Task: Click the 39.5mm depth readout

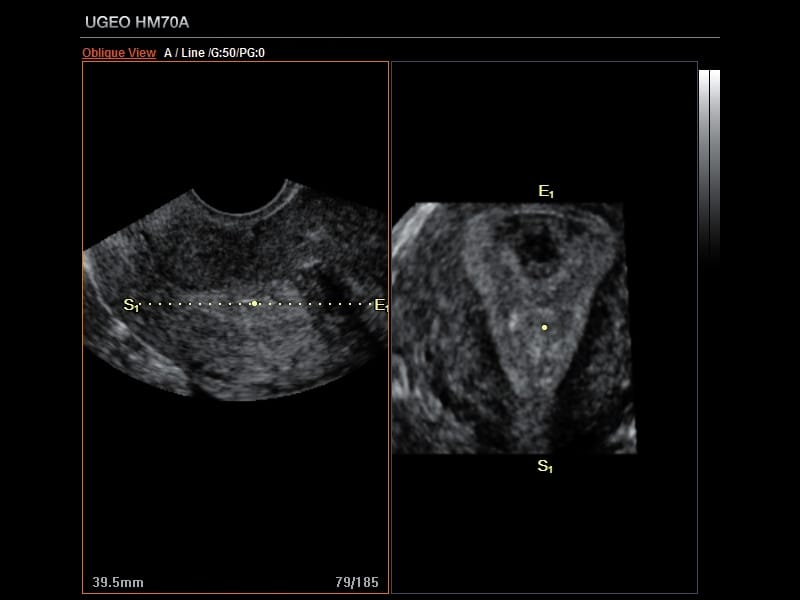Action: [x=118, y=582]
